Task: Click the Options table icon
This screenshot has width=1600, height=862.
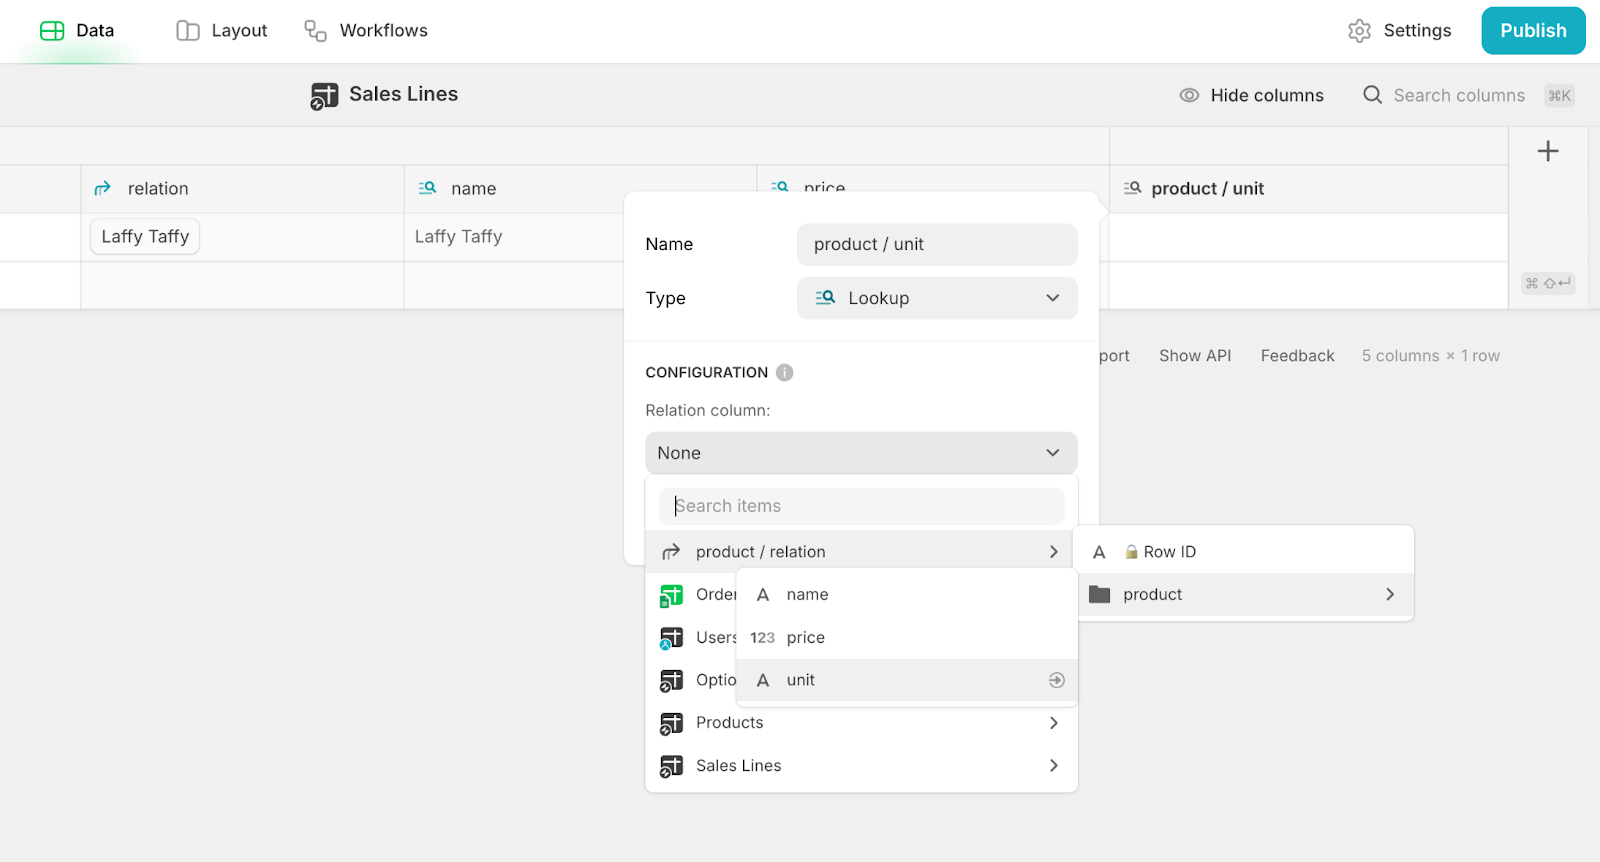Action: click(x=671, y=681)
